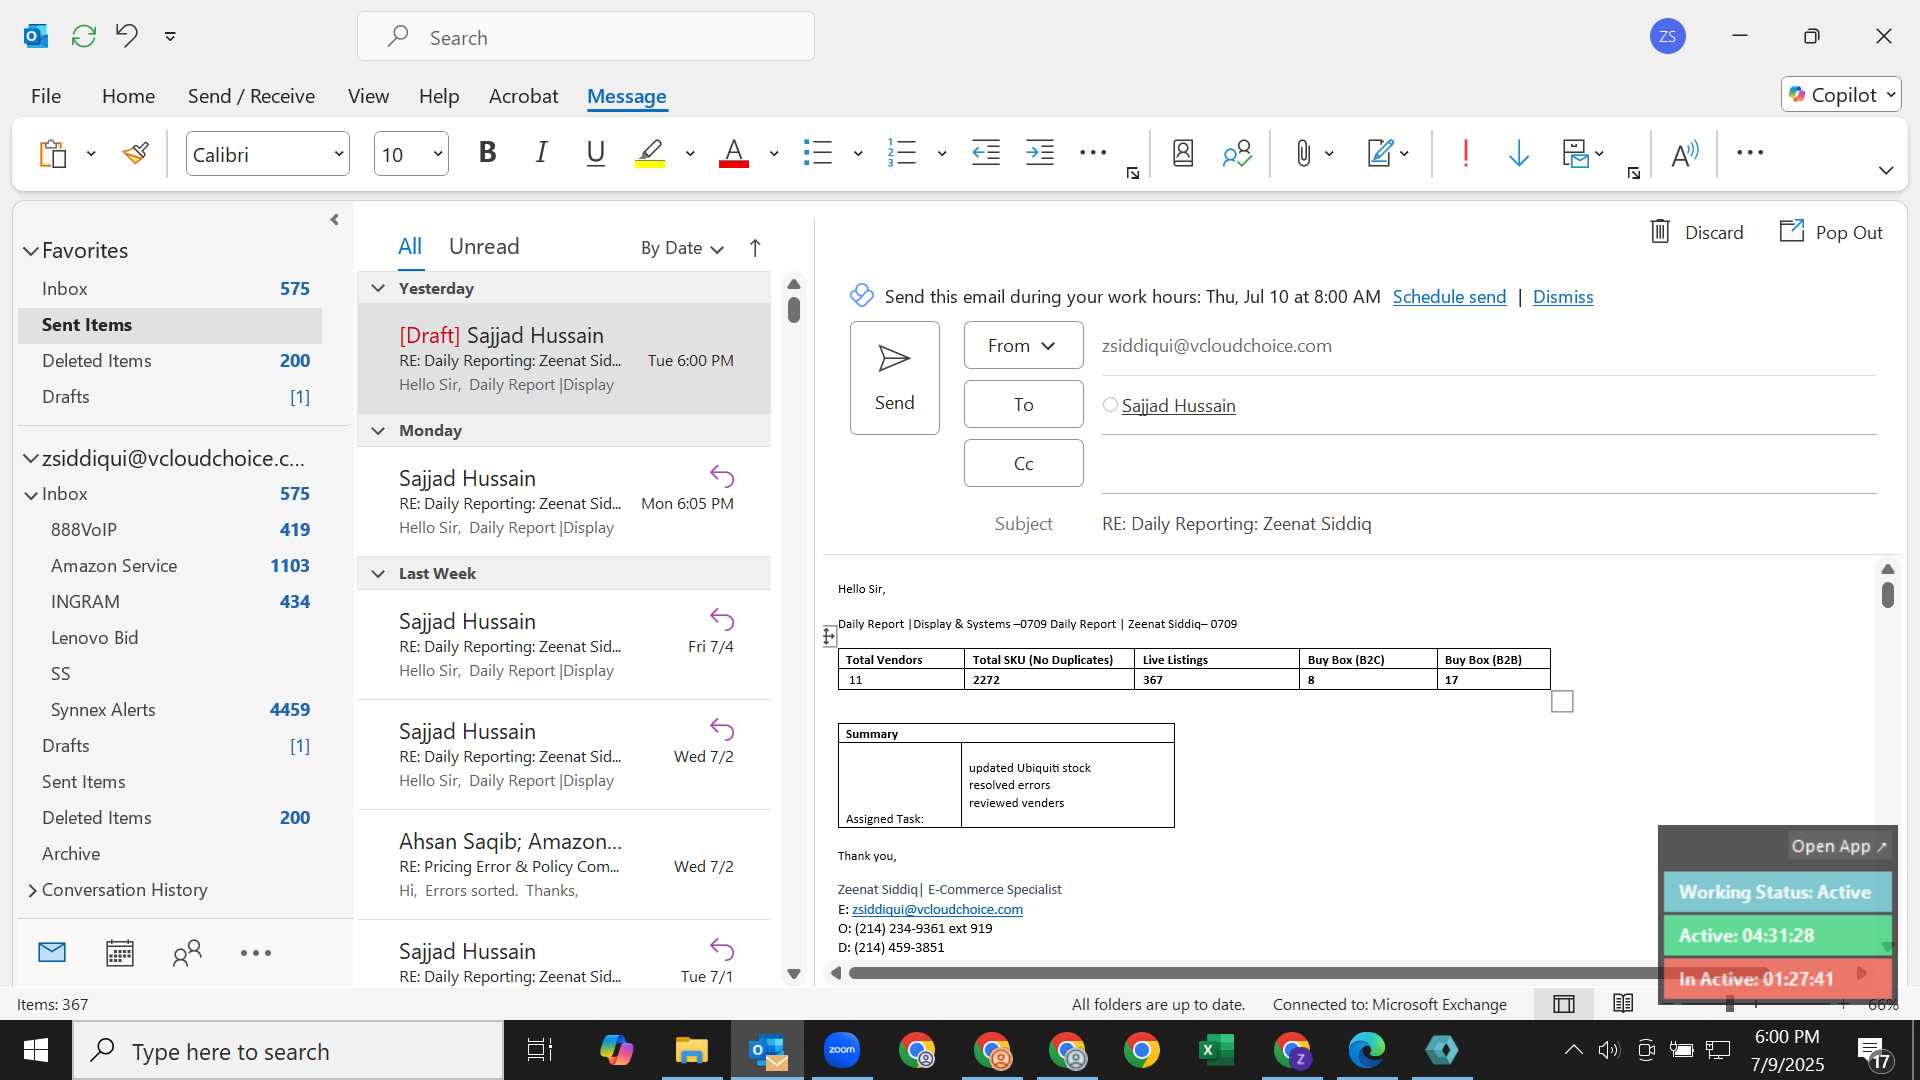
Task: Collapse the folder pane arrow
Action: tap(334, 219)
